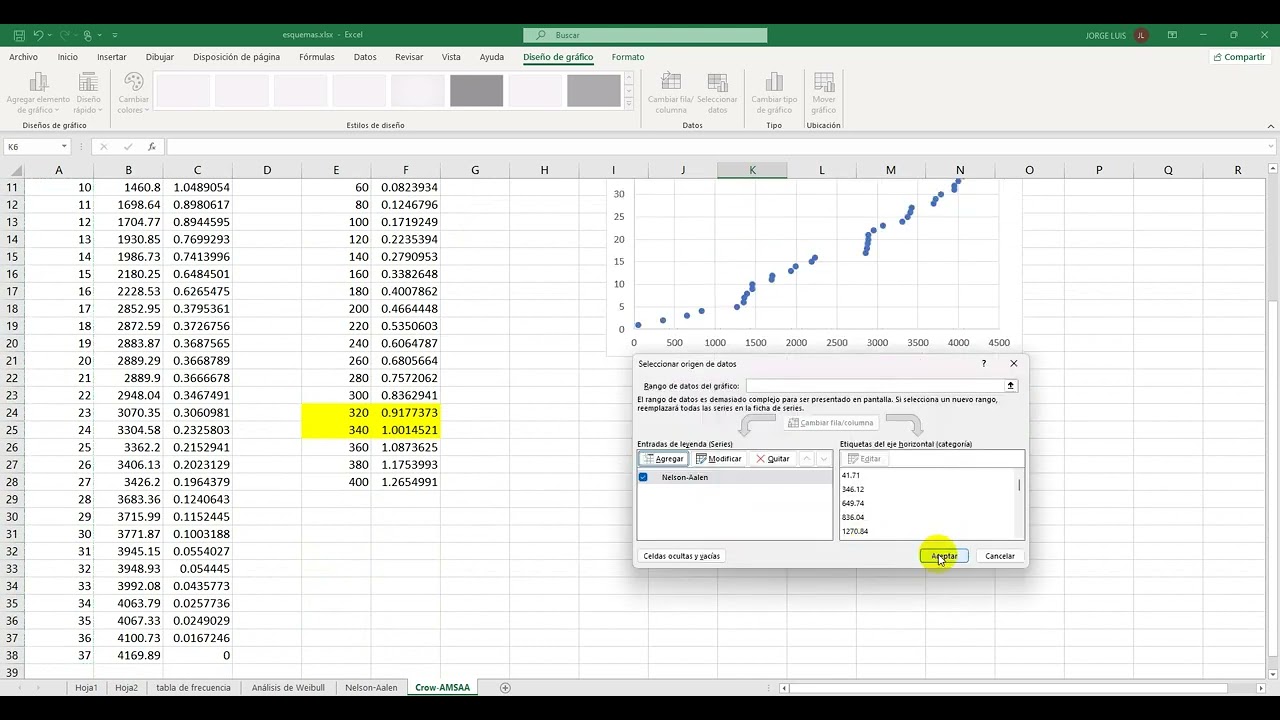Expand the chart styles gallery more arrow

629,104
